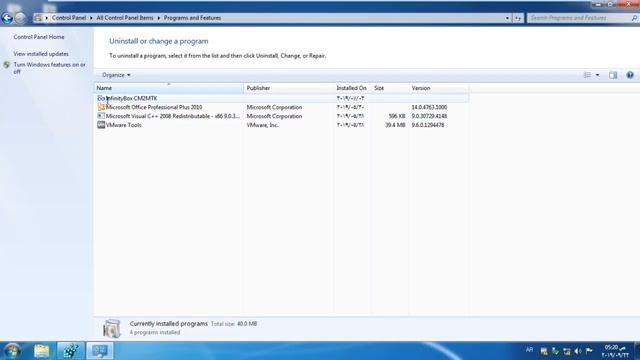Click the Control Panel taskbar button
The height and width of the screenshot is (360, 640).
(100, 351)
